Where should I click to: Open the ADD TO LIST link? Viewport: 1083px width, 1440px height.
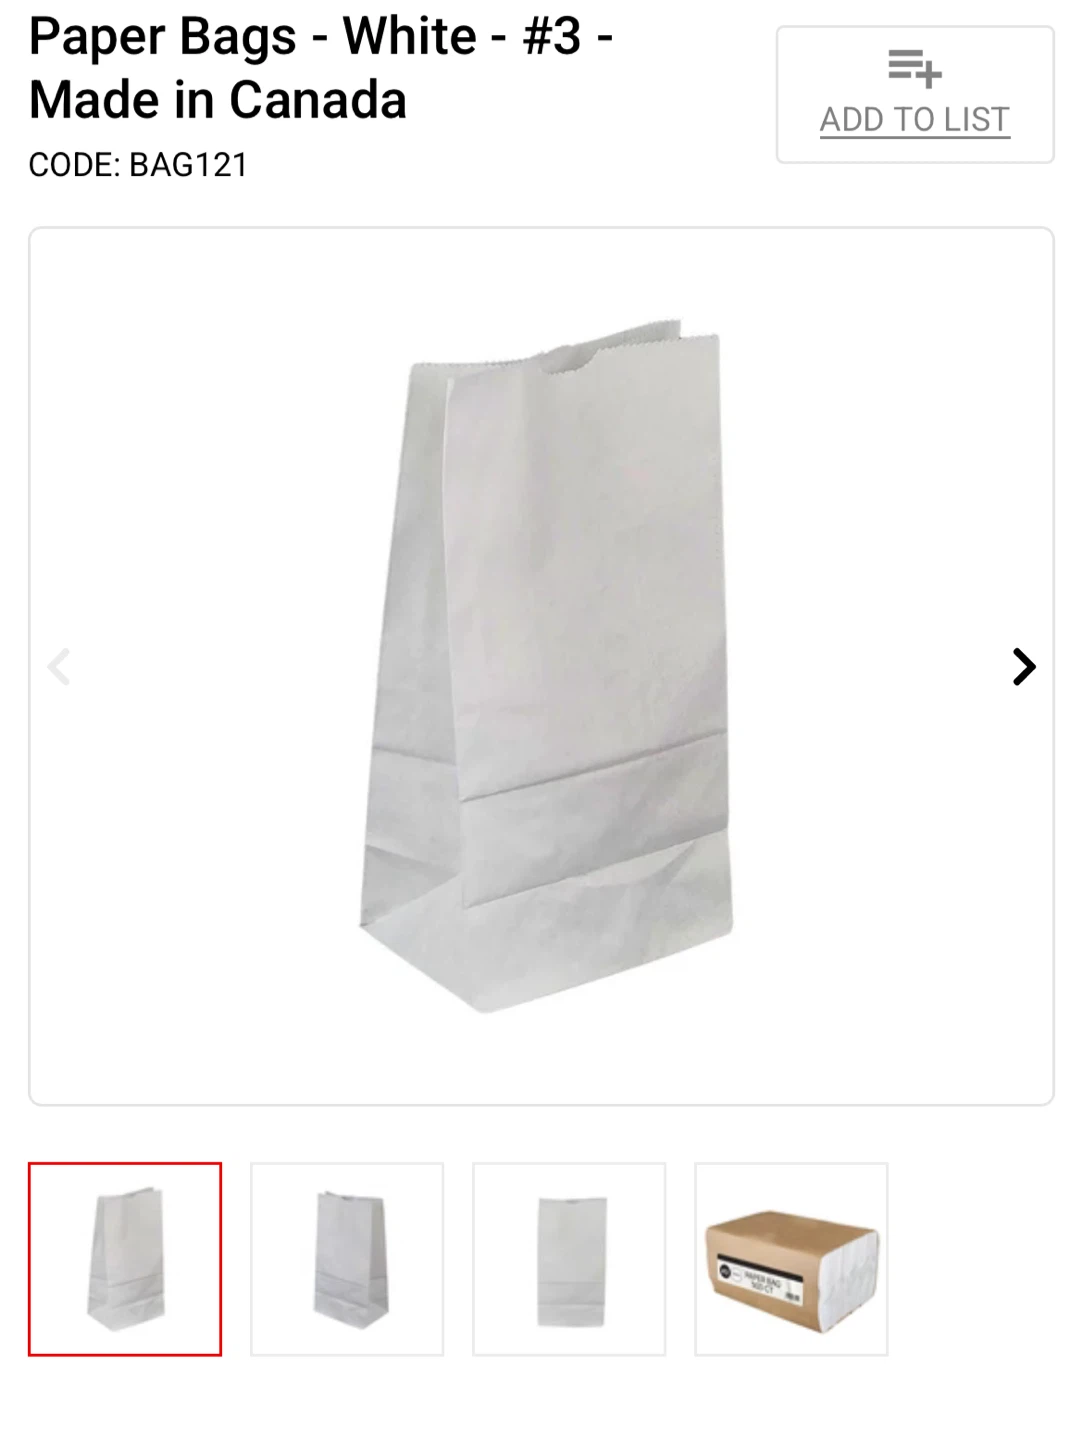915,119
